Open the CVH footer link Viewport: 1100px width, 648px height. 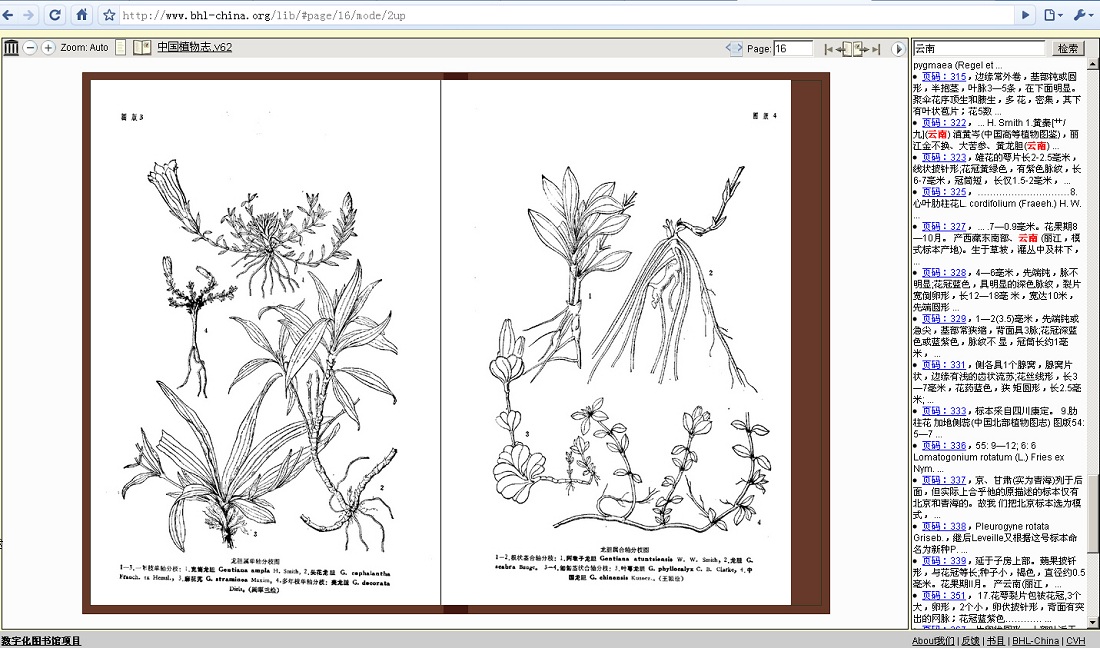pyautogui.click(x=1075, y=640)
